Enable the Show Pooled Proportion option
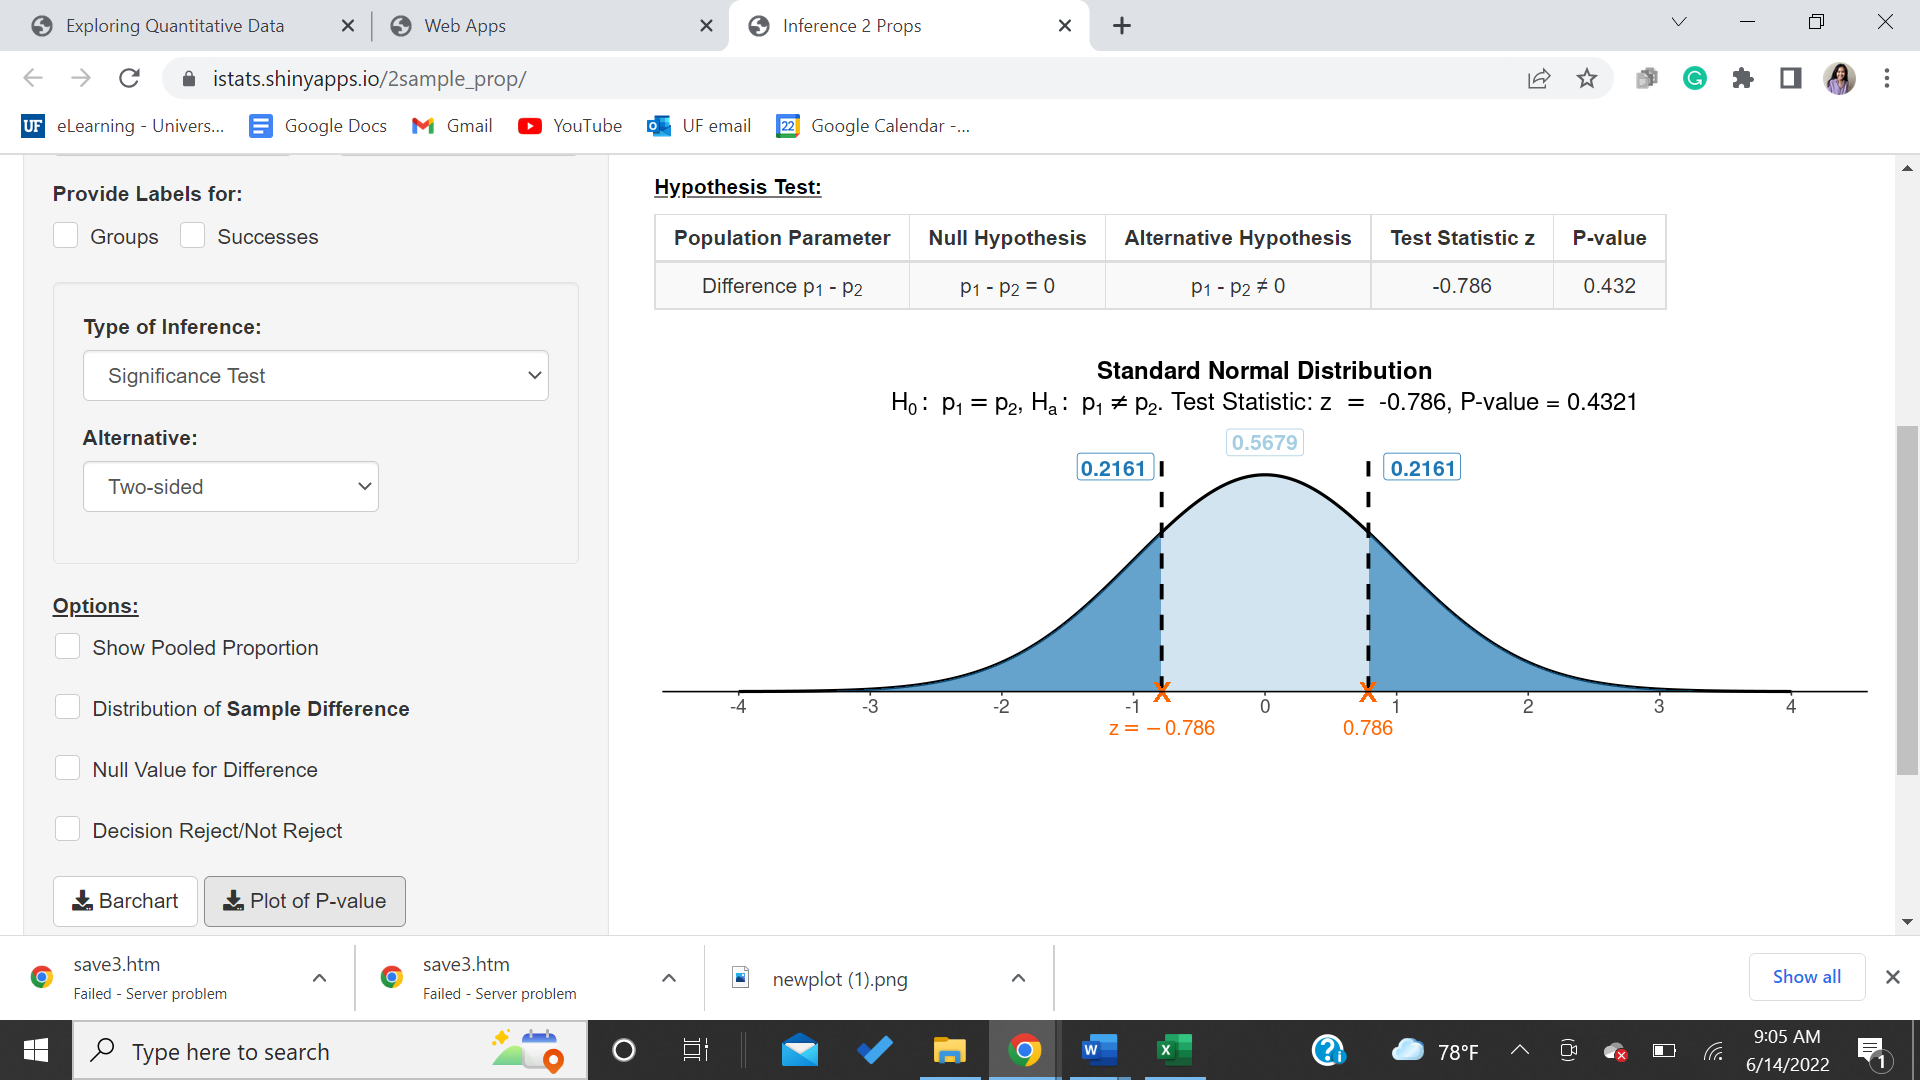Screen dimensions: 1920x1080 (67, 646)
